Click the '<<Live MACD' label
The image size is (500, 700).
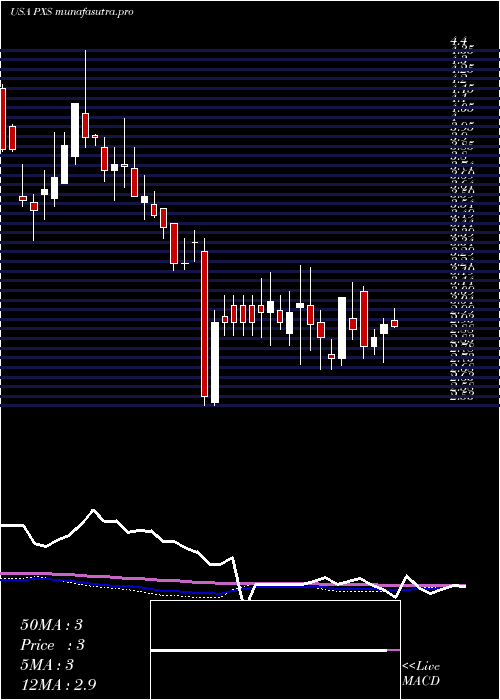click(x=421, y=674)
